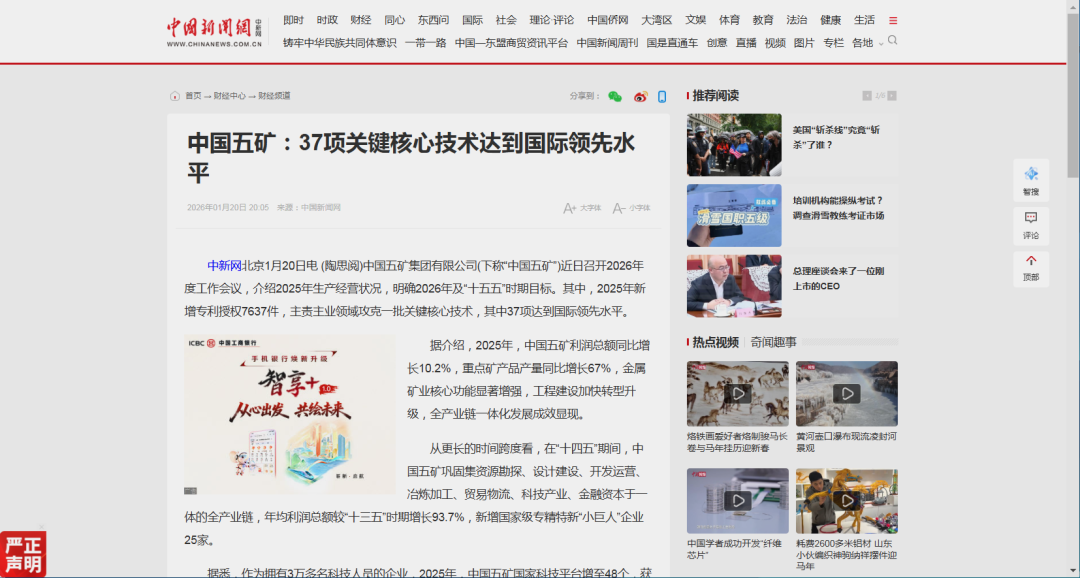Play the 耗费2600多米铝材 video
This screenshot has height=578, width=1080.
point(847,502)
